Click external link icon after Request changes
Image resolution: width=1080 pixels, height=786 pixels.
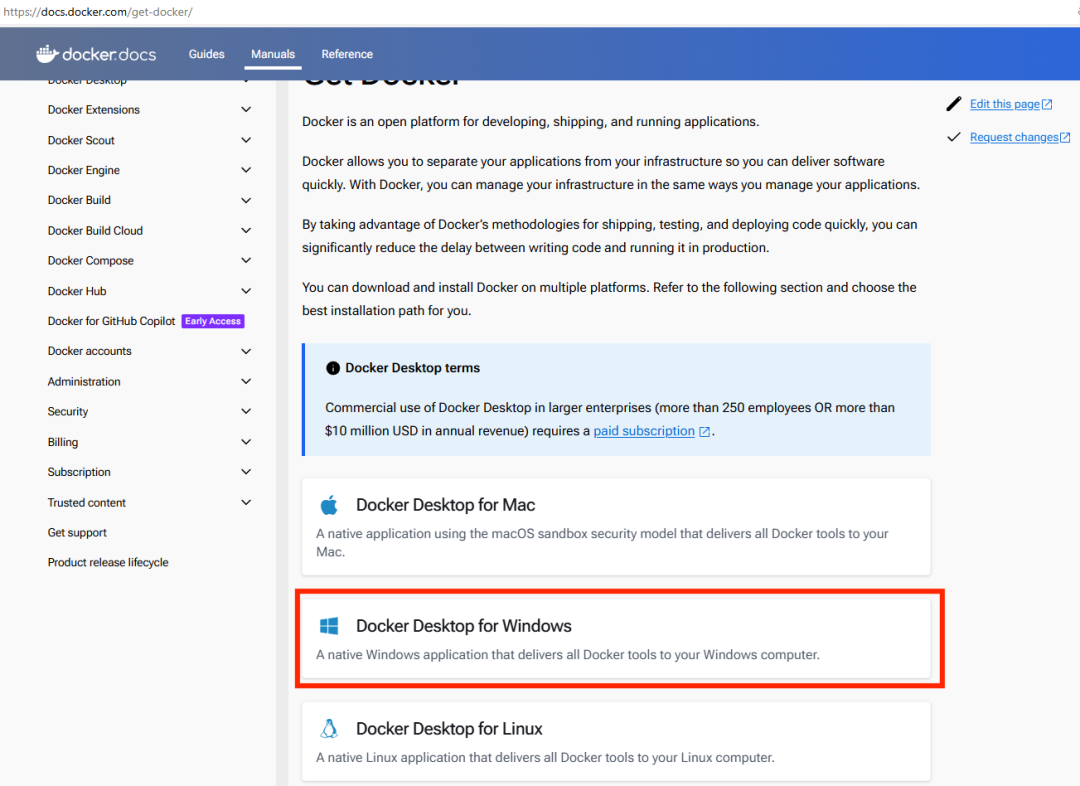click(1065, 137)
